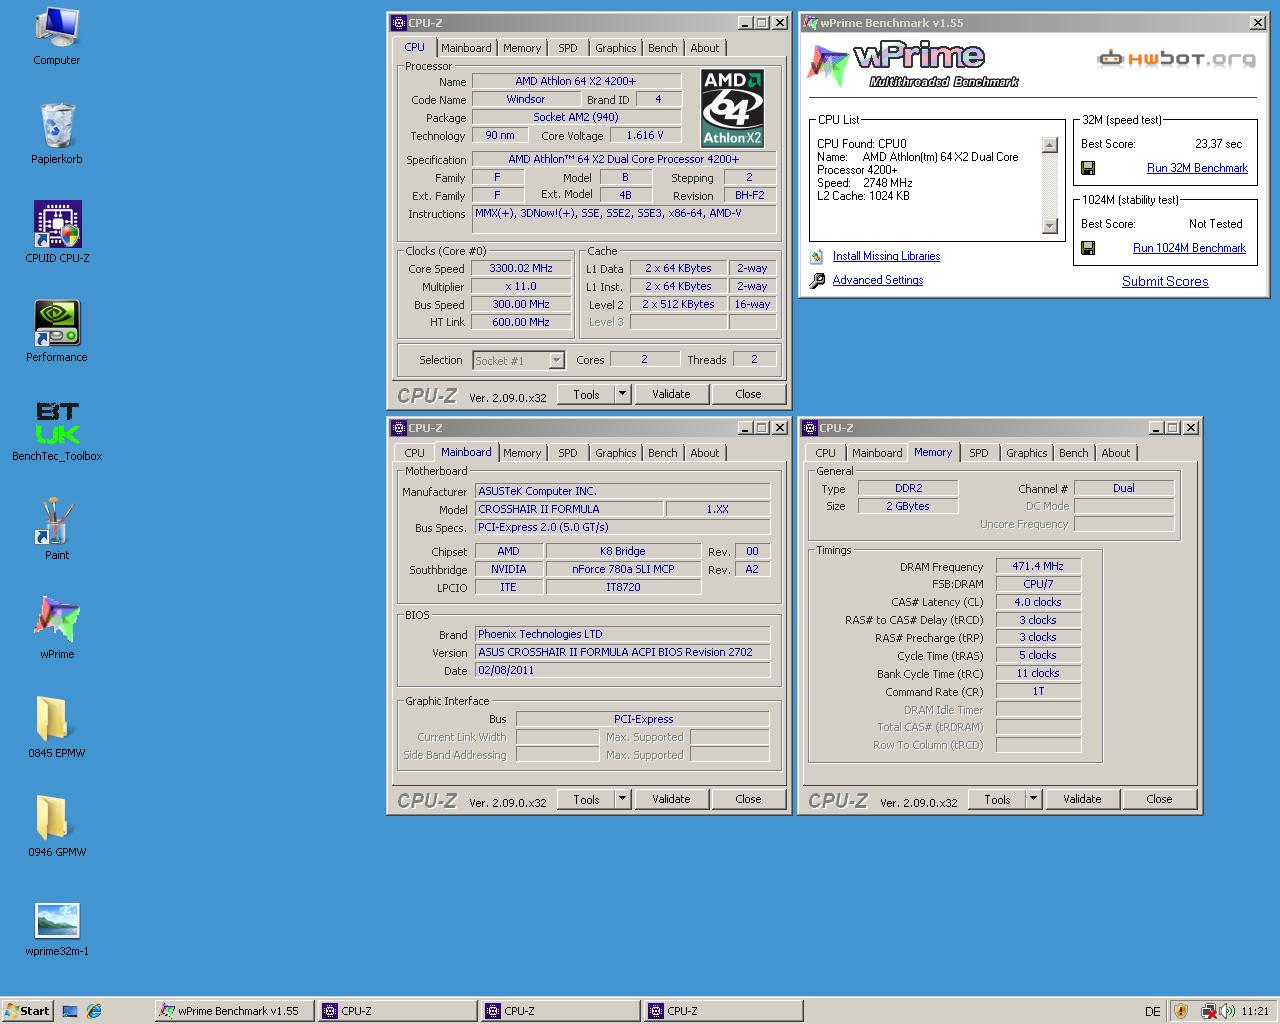The width and height of the screenshot is (1280, 1024).
Task: Click the save icon beside 32M benchmark
Action: pyautogui.click(x=1088, y=168)
